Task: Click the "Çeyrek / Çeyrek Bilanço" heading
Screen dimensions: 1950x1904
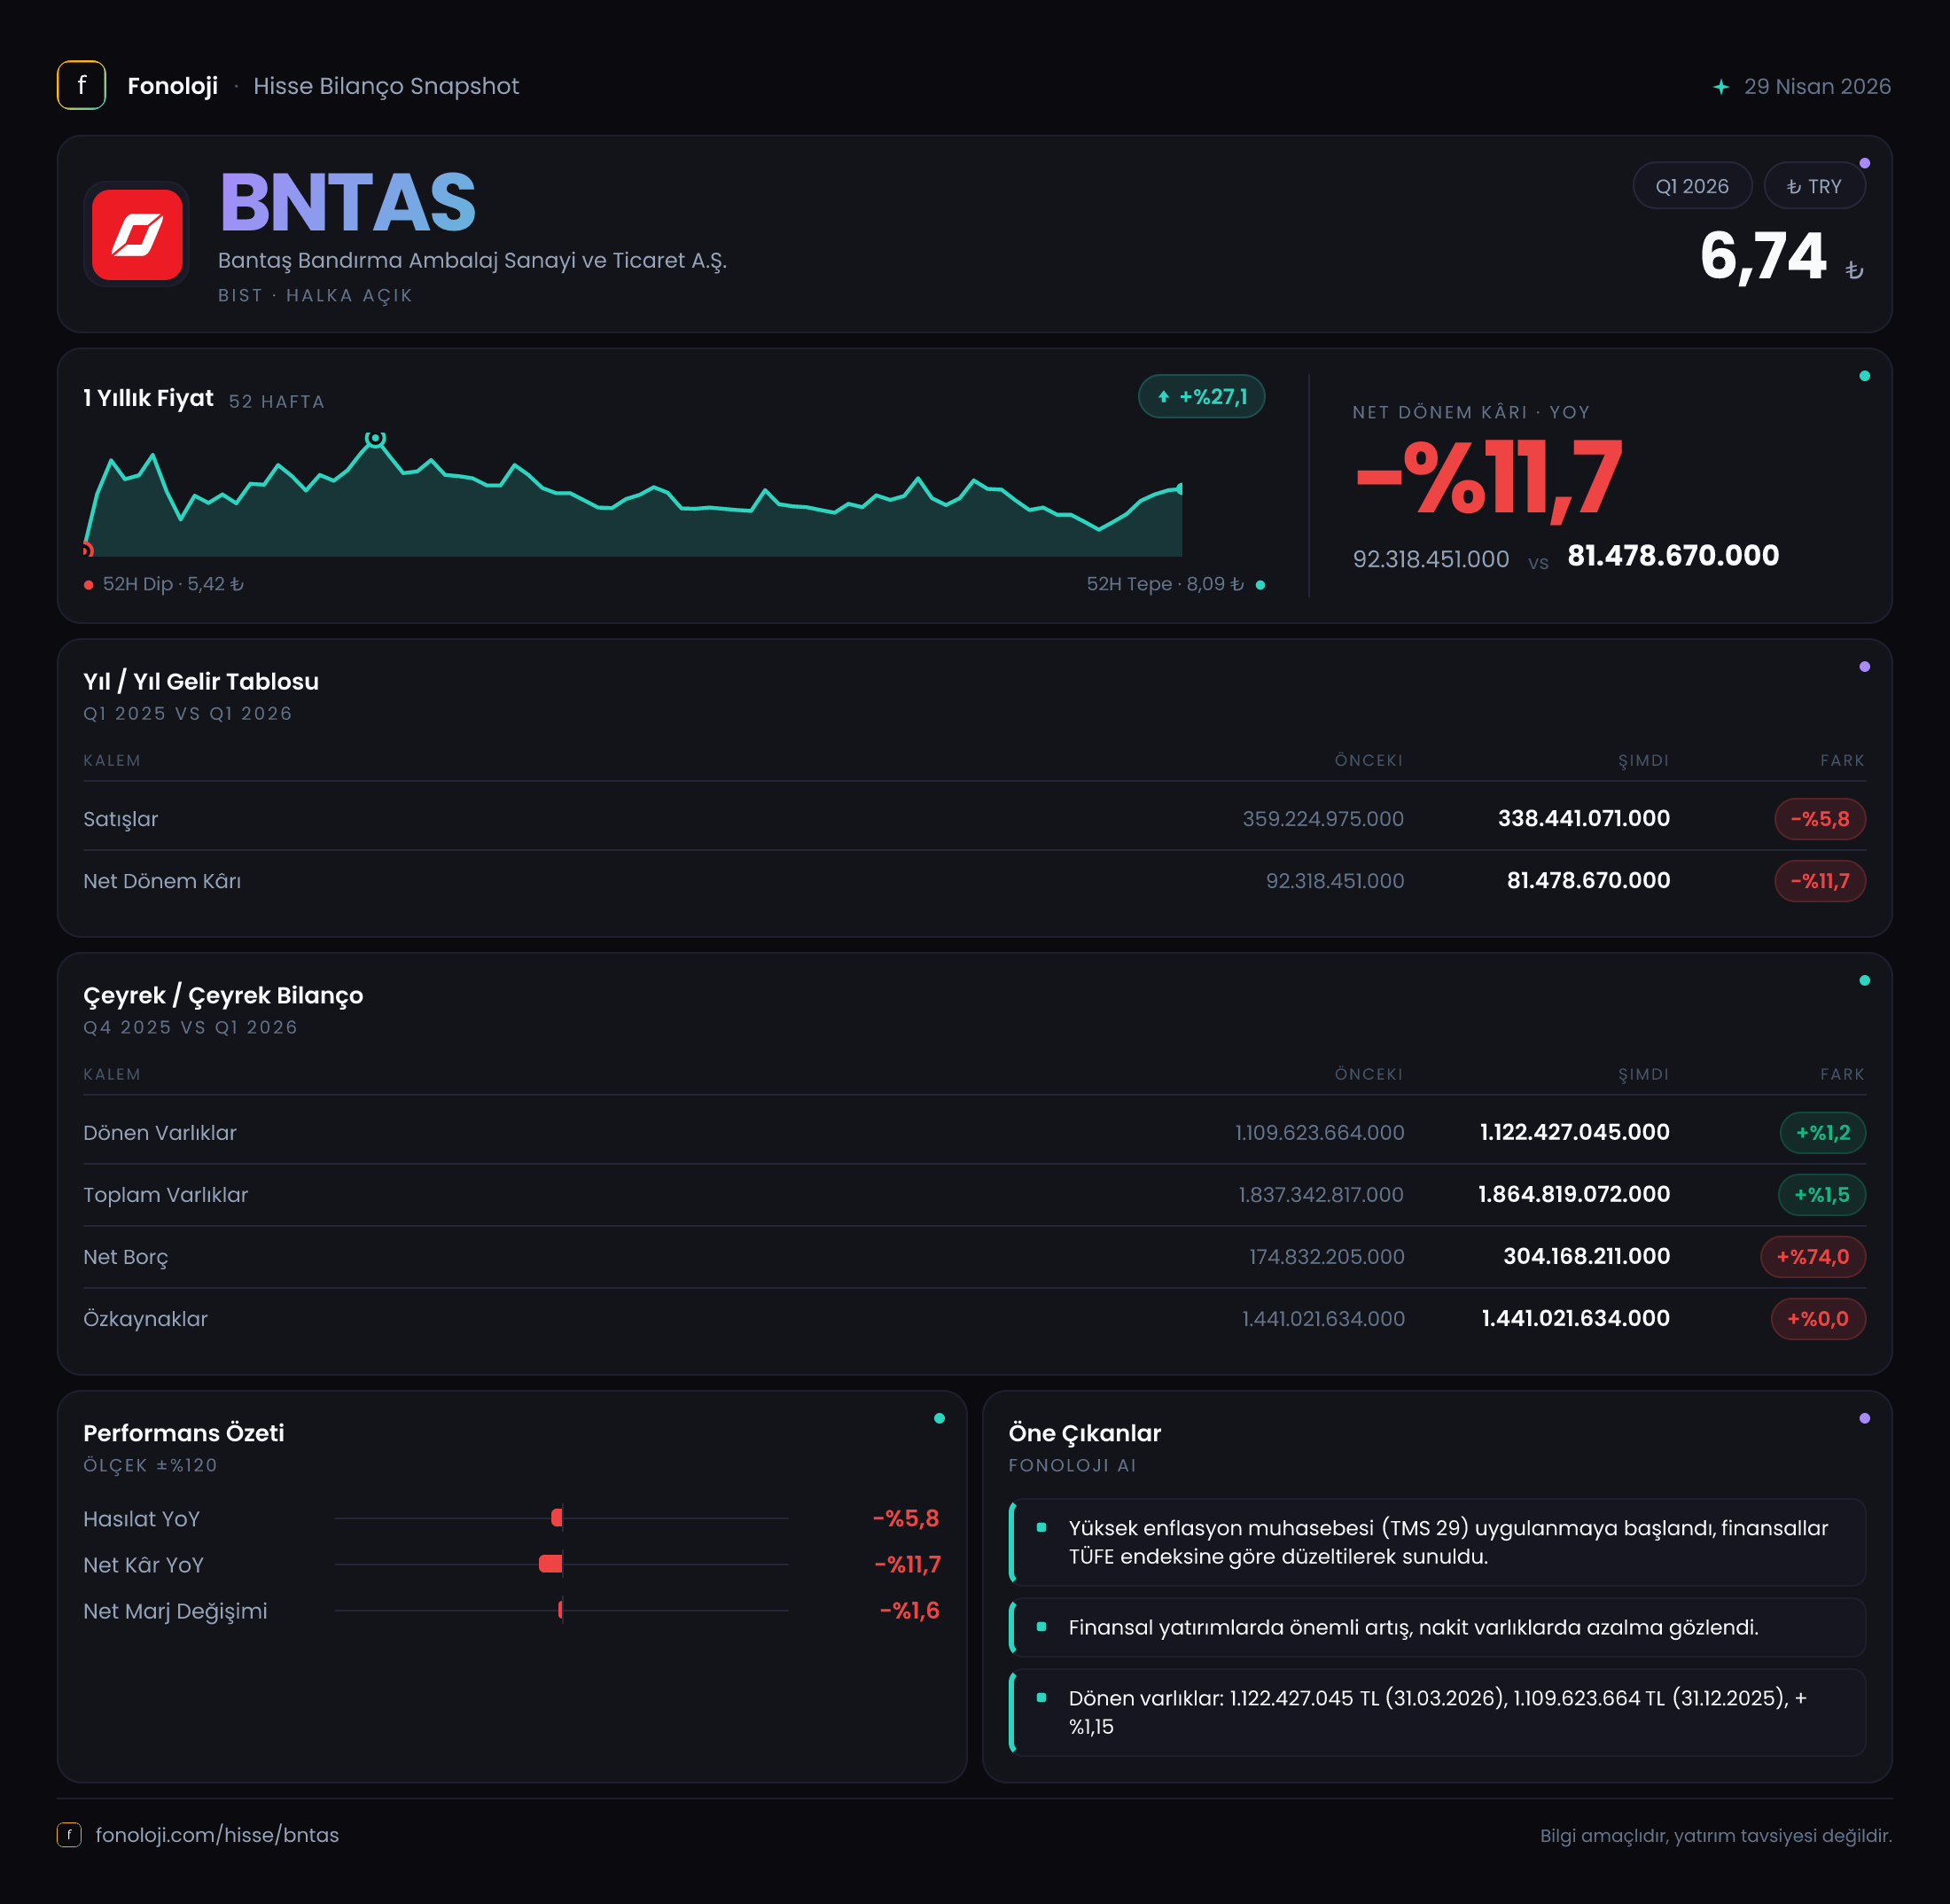Action: [x=223, y=996]
